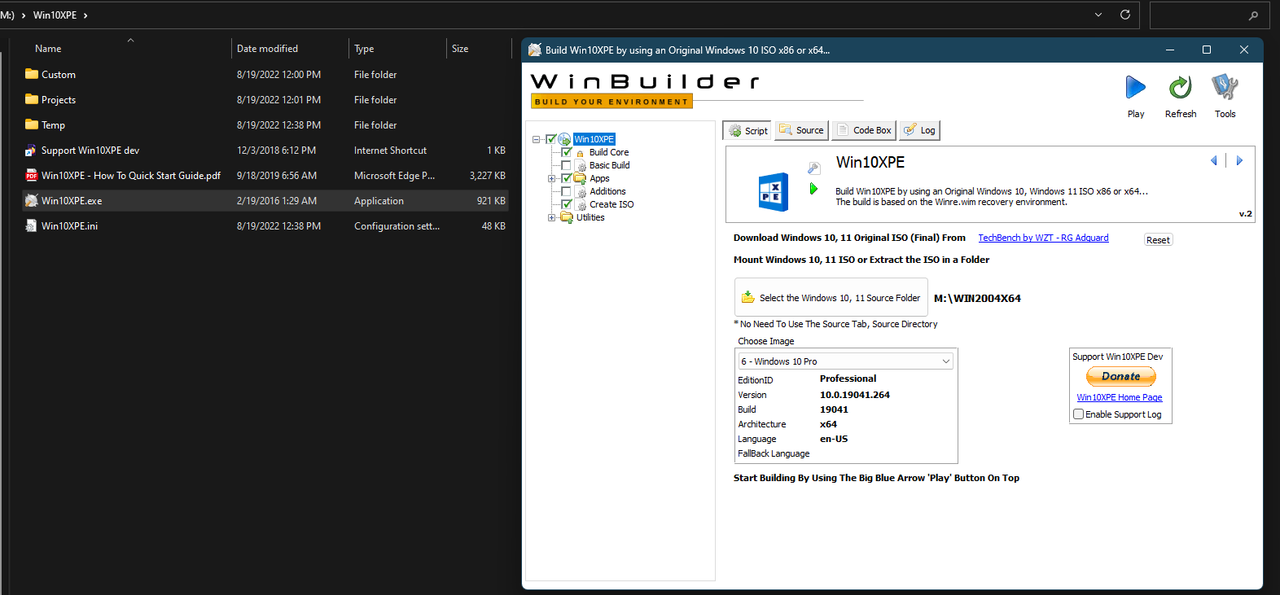Click the script icon beside Create ISO
This screenshot has height=595, width=1280.
[580, 204]
